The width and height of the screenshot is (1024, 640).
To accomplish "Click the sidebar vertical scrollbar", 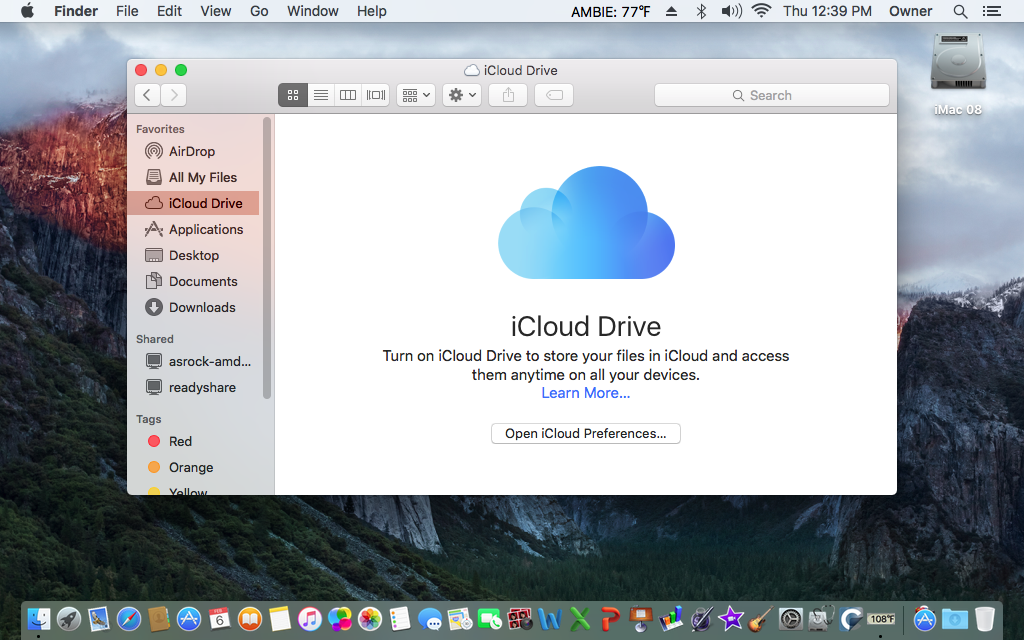I will [266, 258].
